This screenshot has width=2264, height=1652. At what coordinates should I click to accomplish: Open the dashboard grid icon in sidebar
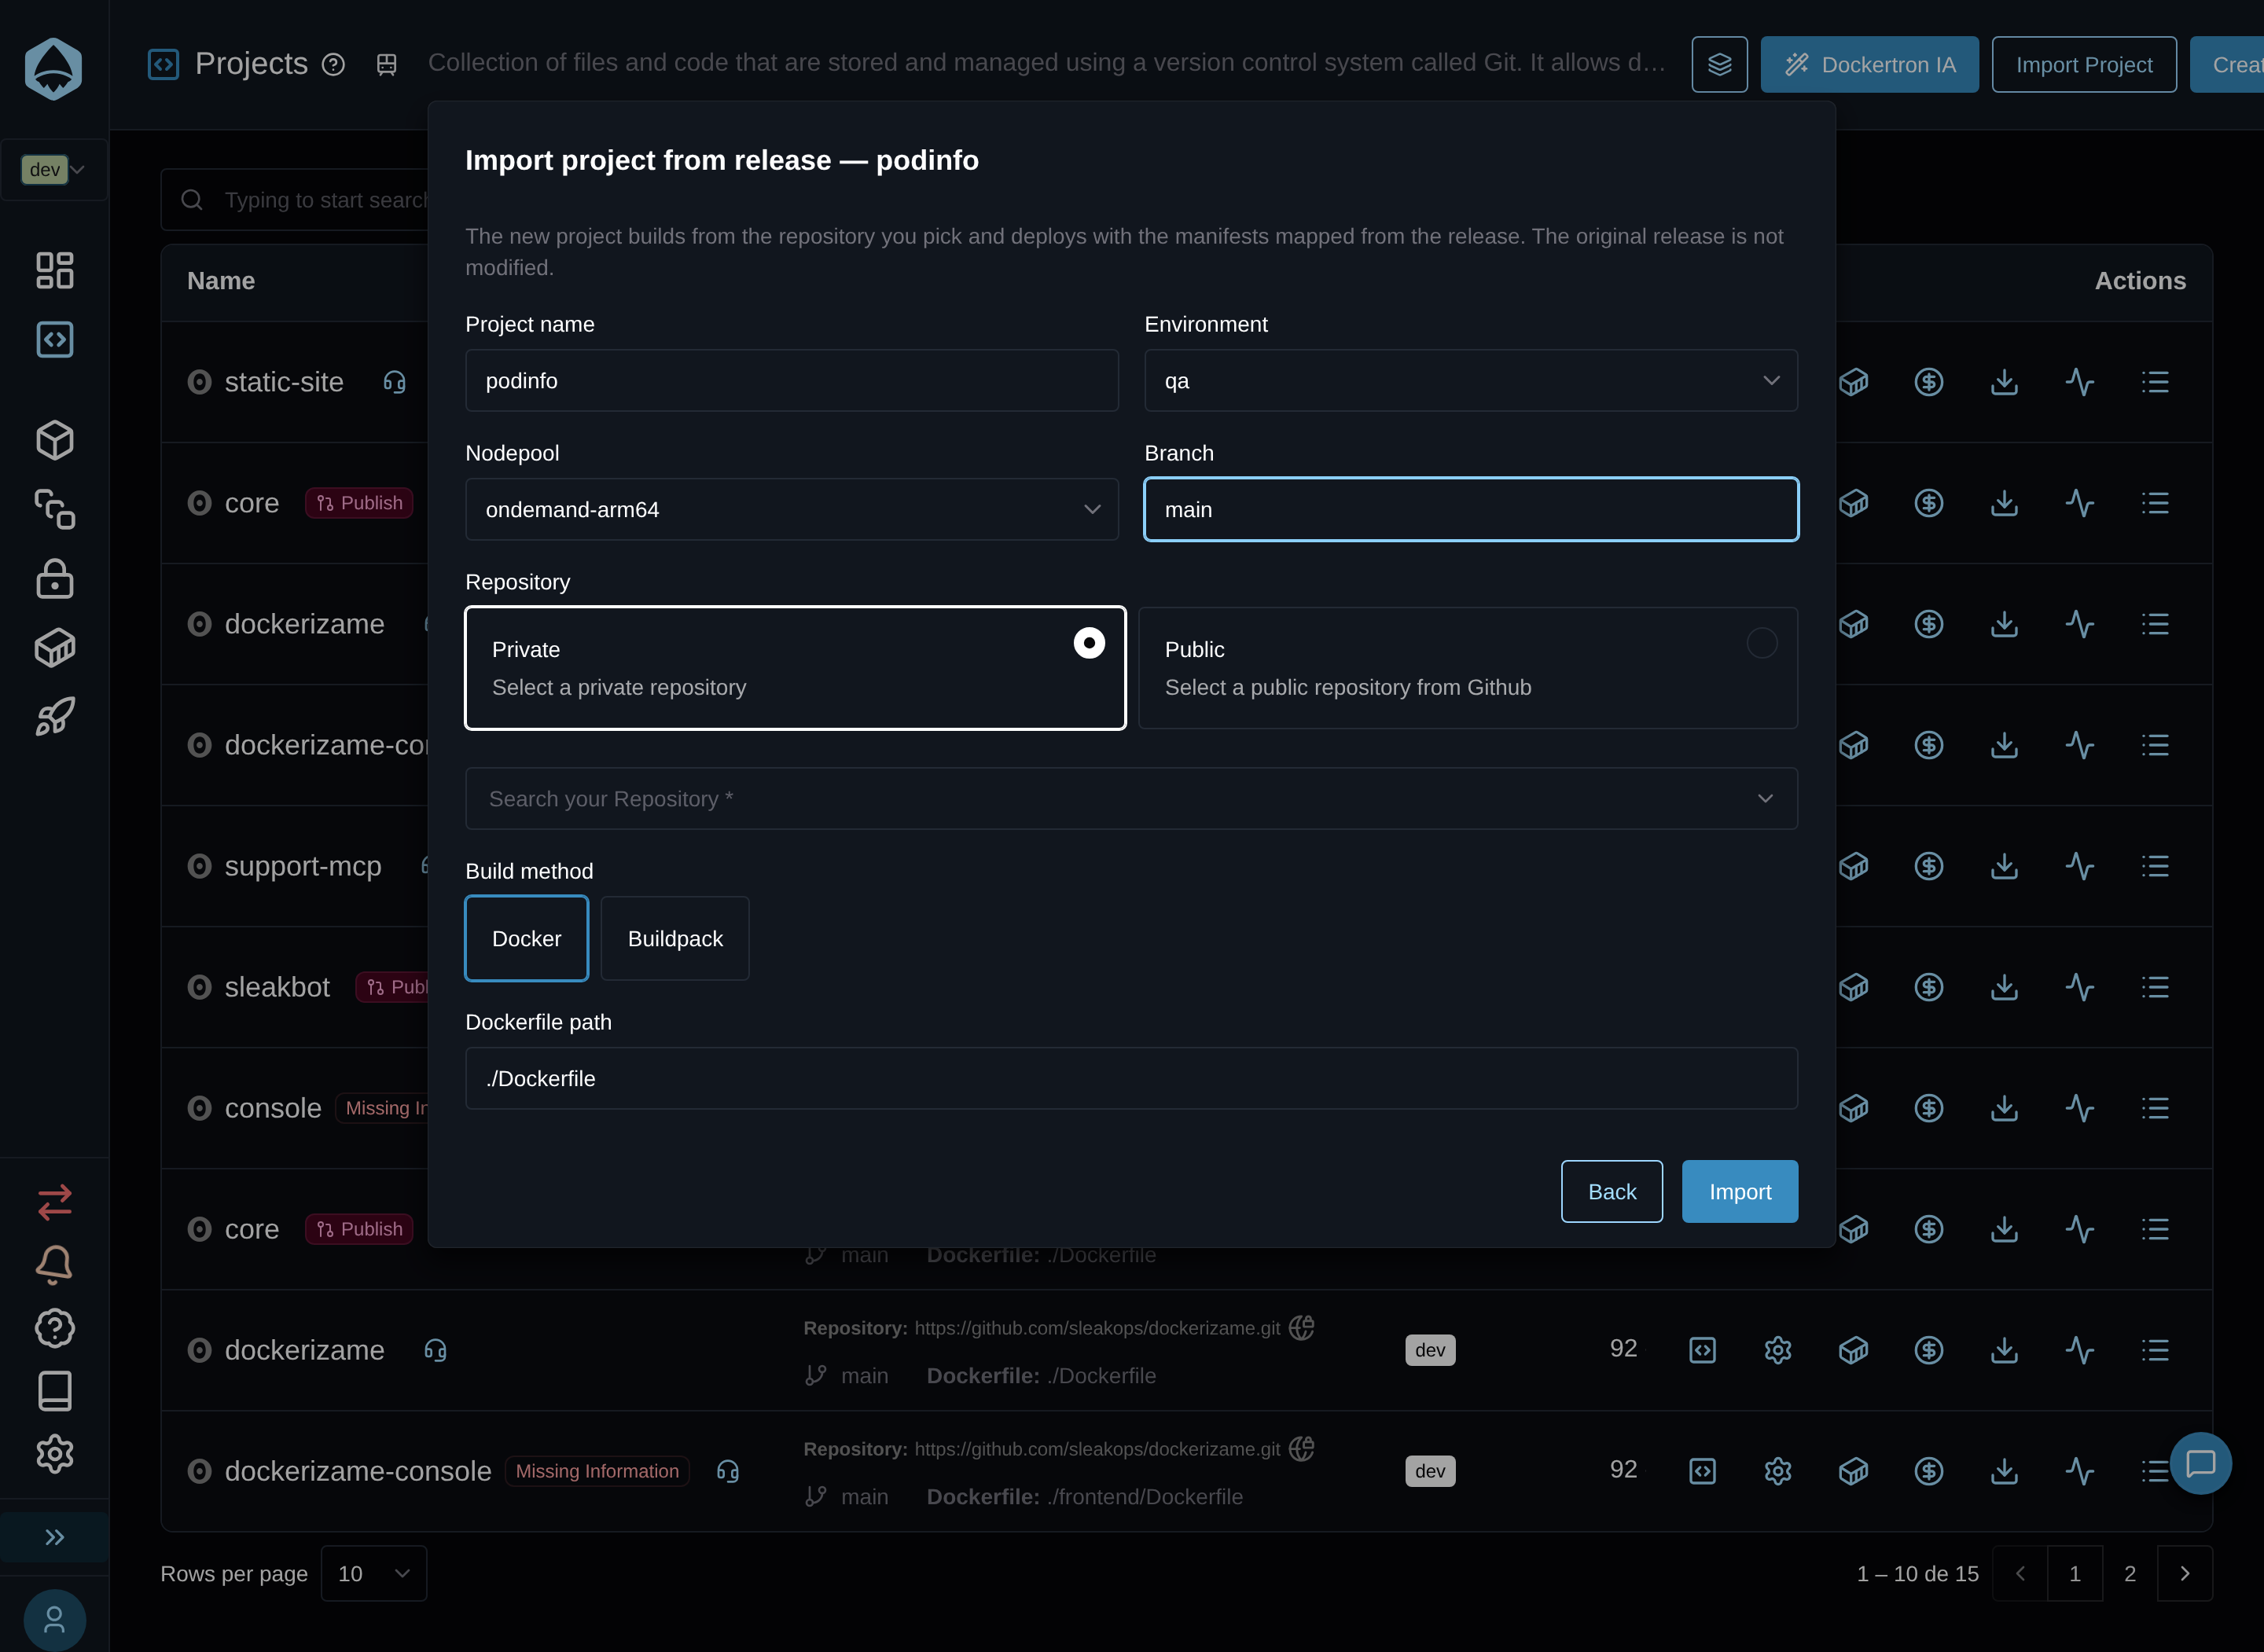54,270
